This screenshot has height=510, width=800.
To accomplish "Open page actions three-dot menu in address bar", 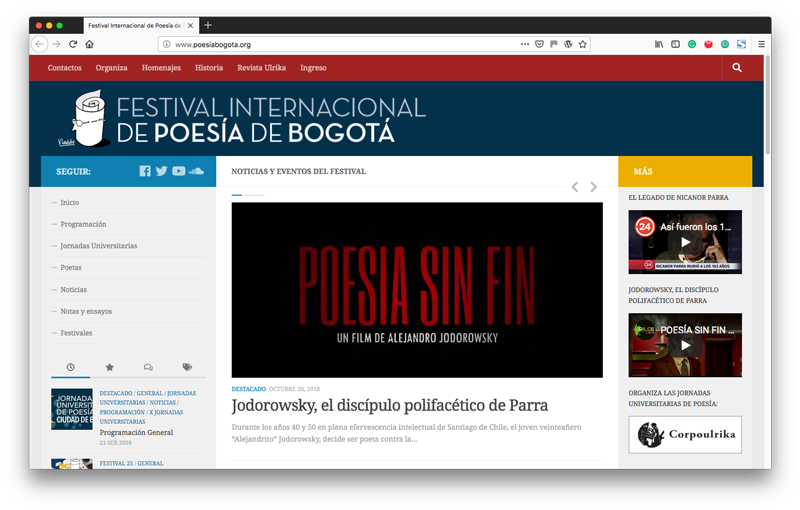I will pyautogui.click(x=524, y=44).
